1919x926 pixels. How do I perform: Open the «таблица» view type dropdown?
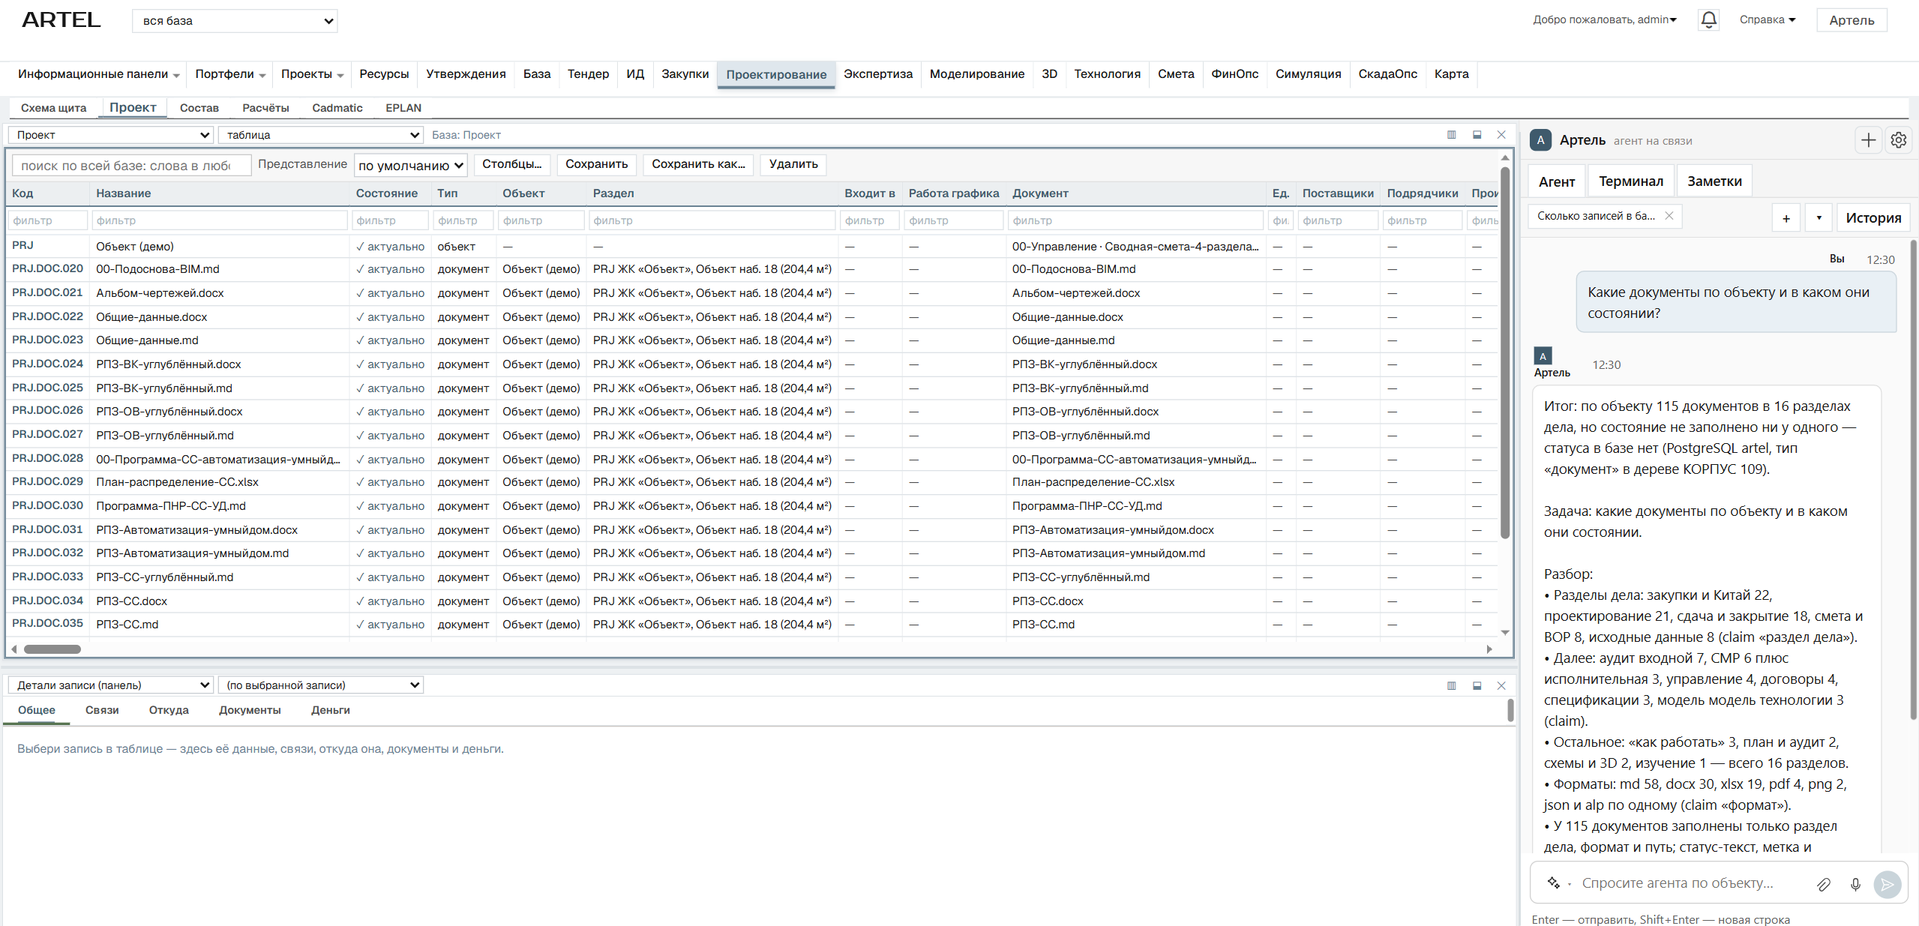[x=321, y=135]
